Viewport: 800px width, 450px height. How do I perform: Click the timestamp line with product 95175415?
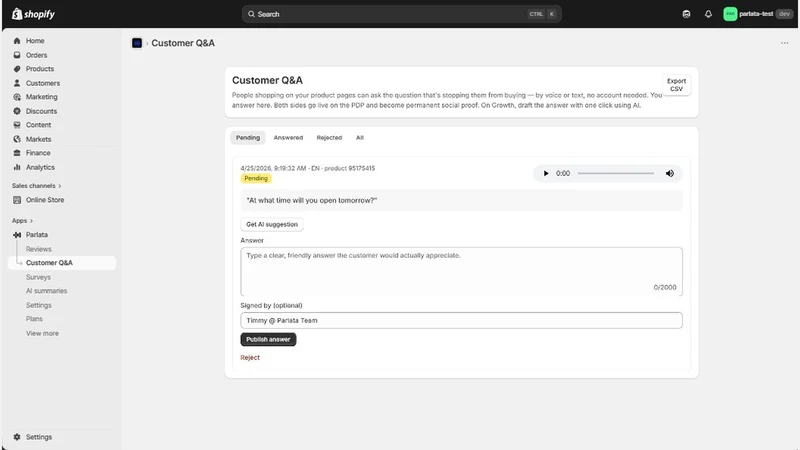coord(308,168)
